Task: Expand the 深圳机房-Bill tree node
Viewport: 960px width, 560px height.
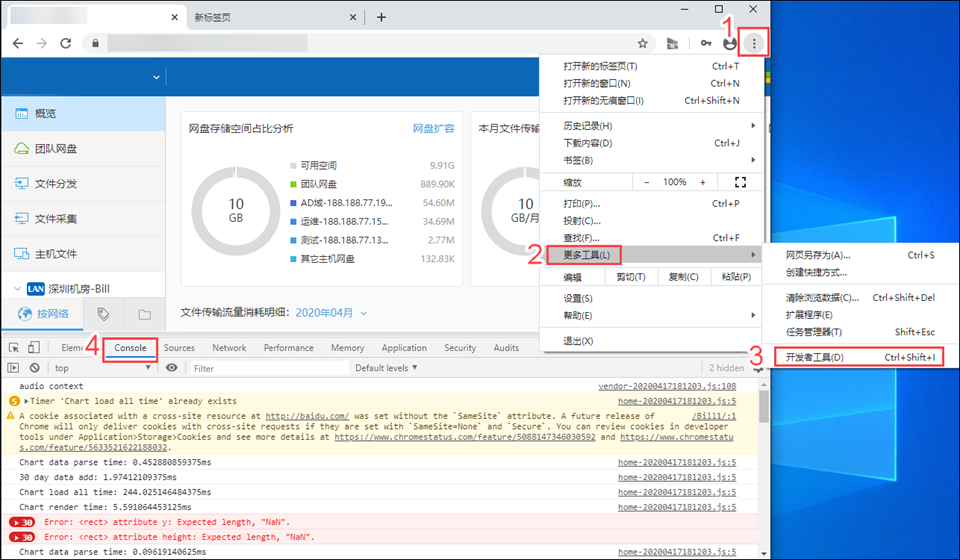Action: 17,289
